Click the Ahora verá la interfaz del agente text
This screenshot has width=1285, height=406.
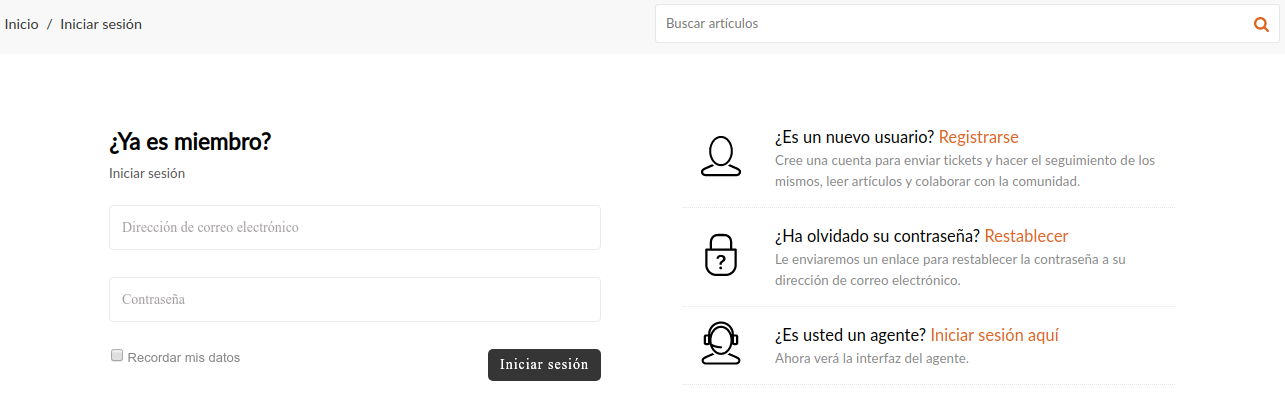point(872,358)
